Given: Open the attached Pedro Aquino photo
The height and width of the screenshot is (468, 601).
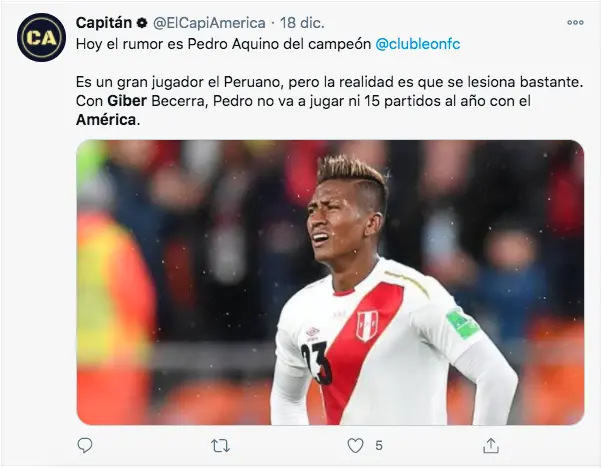Looking at the screenshot, I should click(330, 282).
